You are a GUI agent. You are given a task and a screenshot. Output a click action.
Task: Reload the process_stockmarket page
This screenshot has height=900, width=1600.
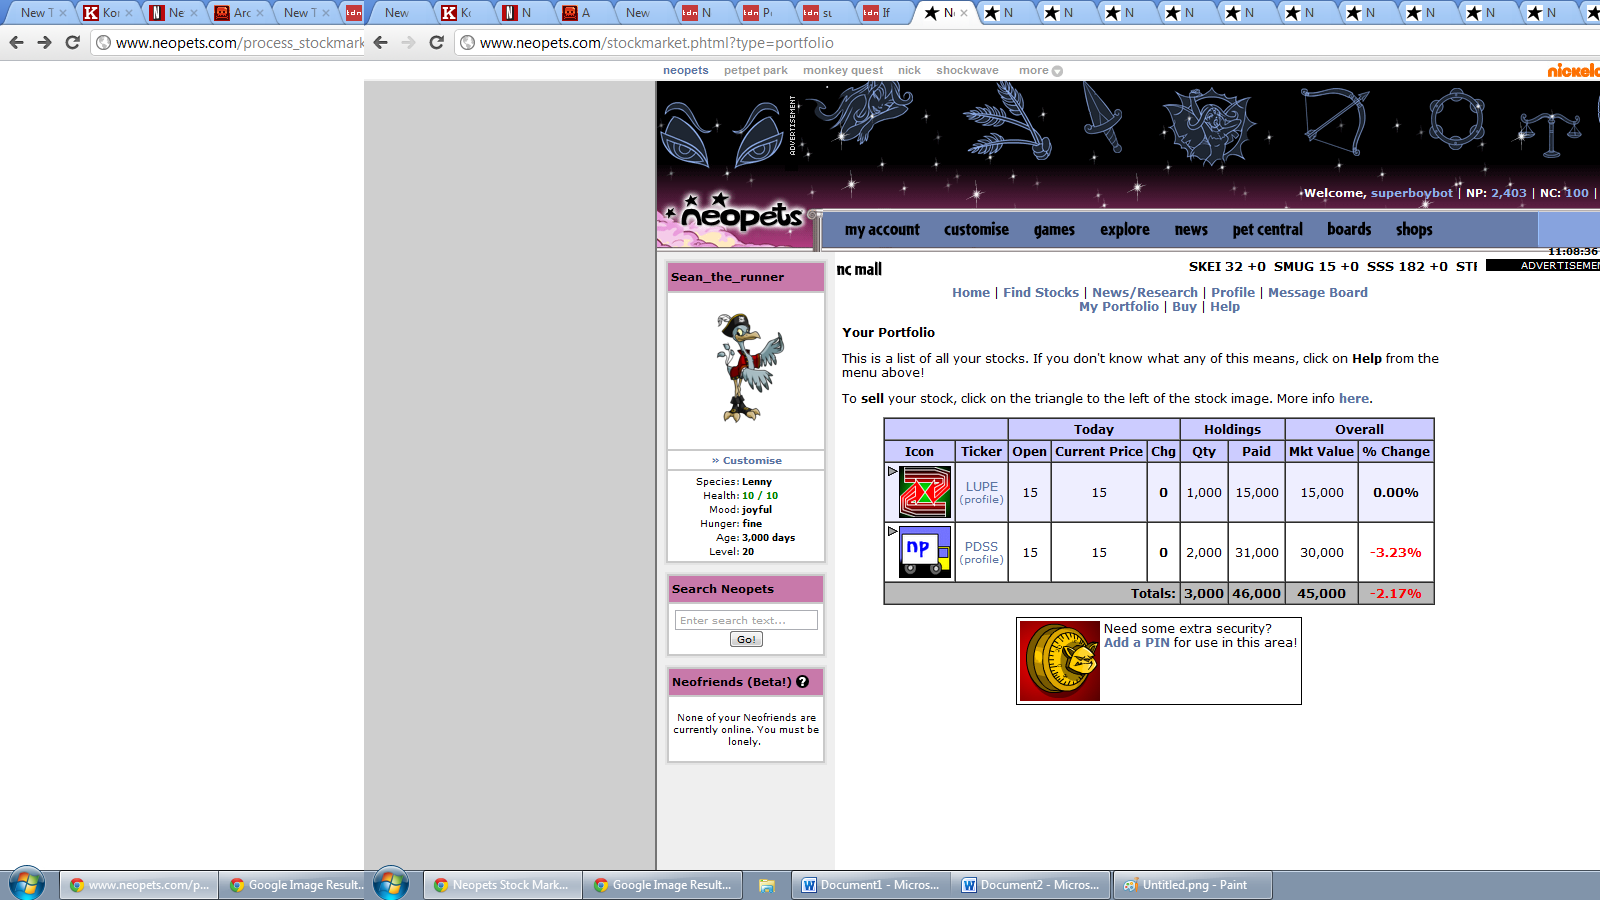point(72,42)
